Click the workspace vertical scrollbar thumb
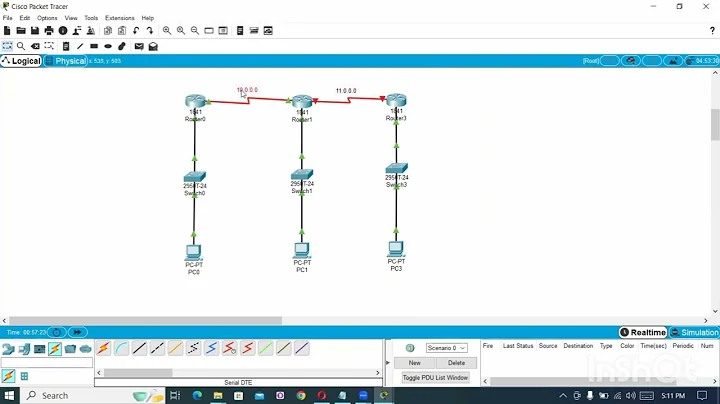720x404 pixels. coord(715,124)
